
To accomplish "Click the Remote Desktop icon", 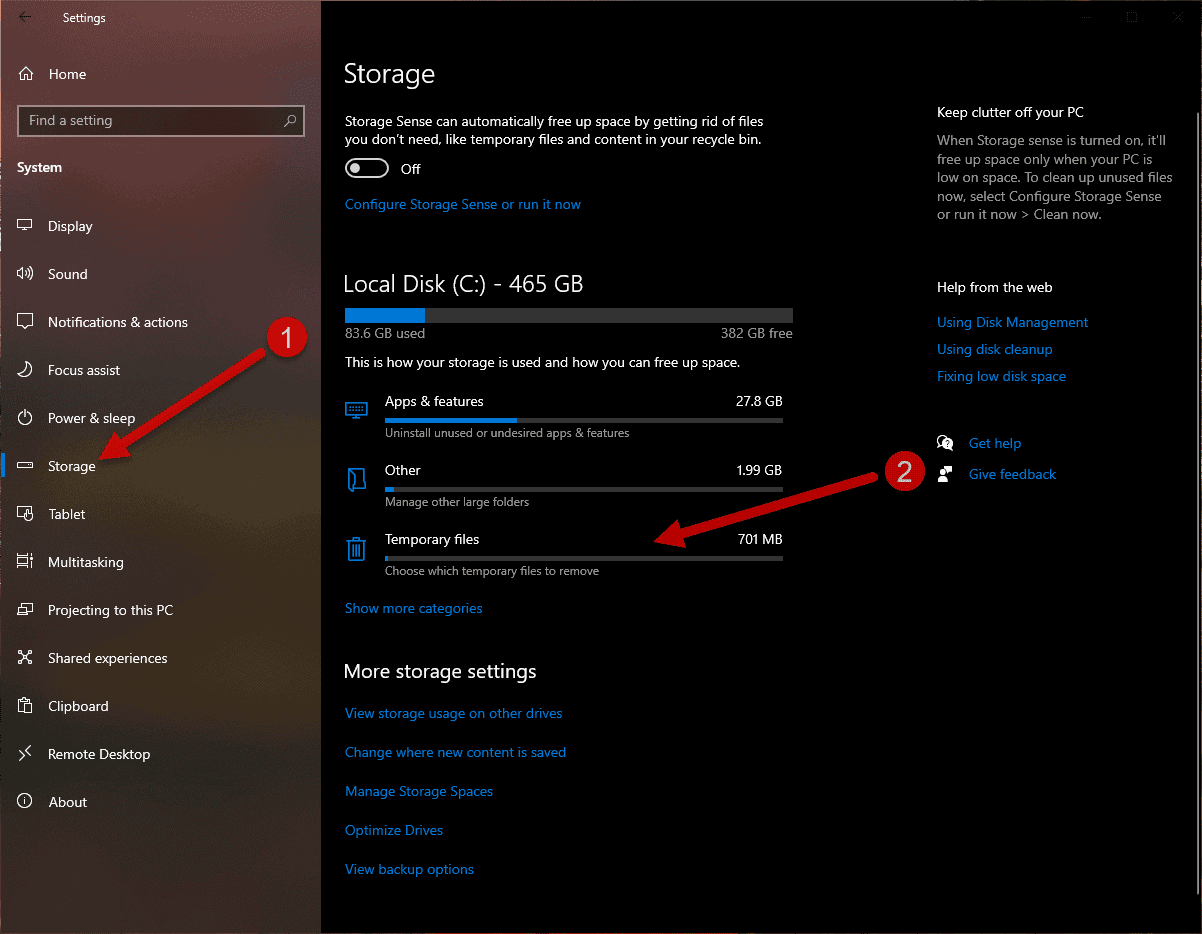I will coord(26,754).
